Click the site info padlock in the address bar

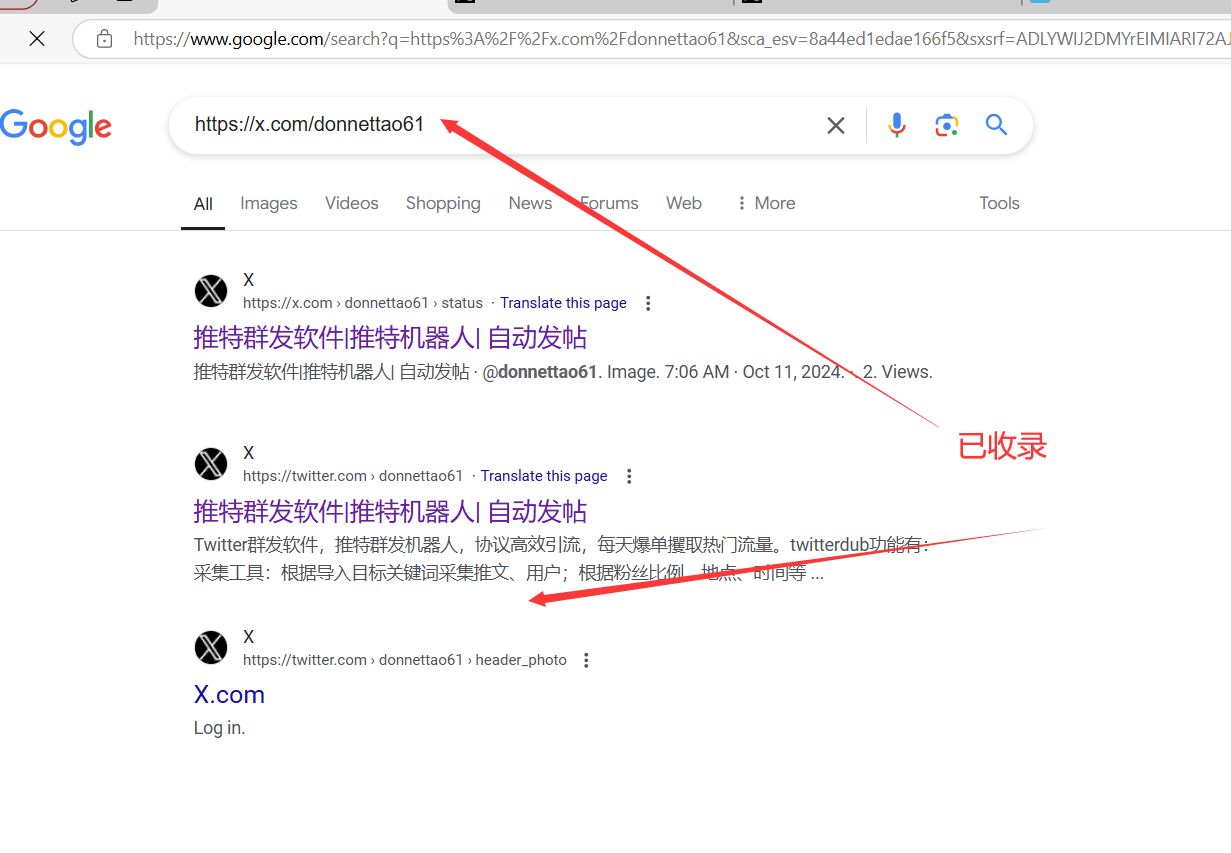106,39
